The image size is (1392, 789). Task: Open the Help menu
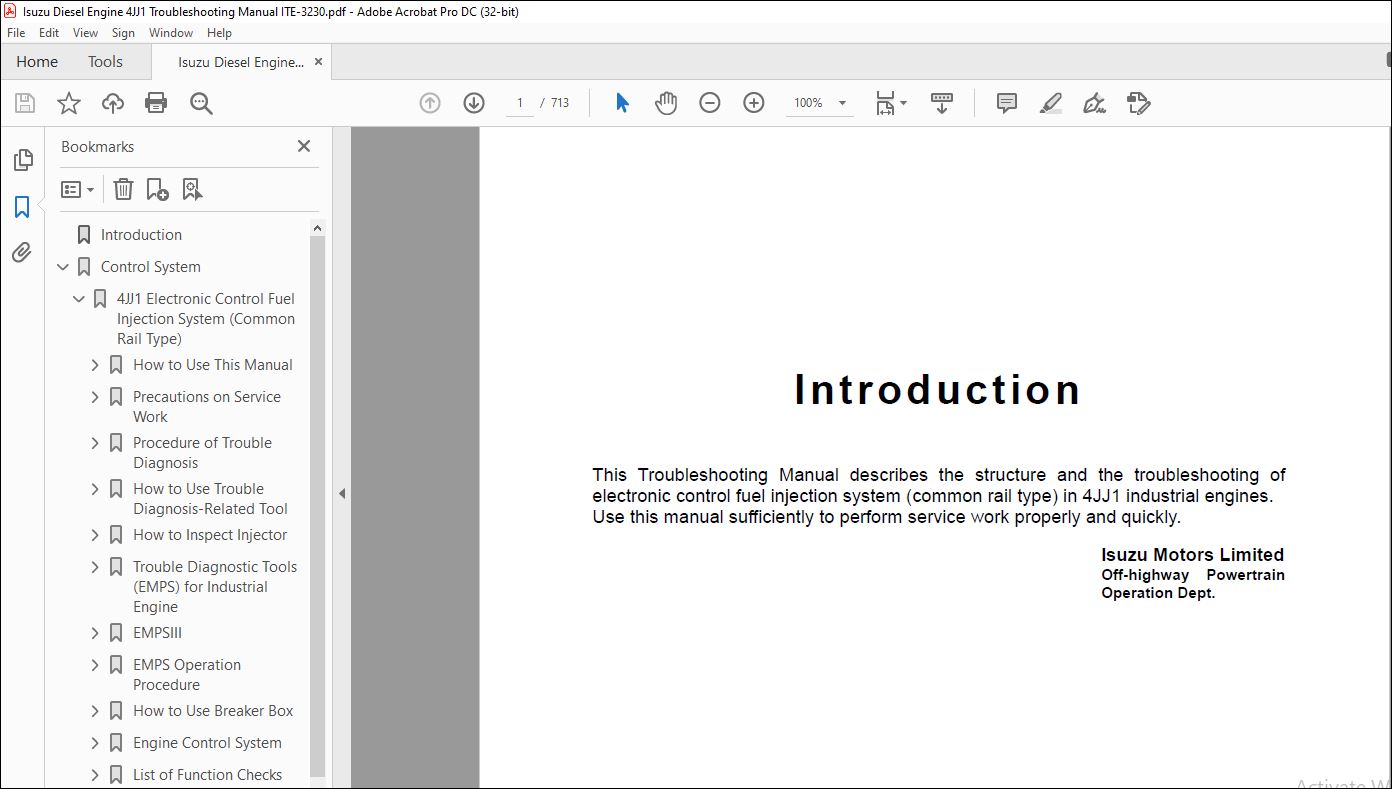pyautogui.click(x=219, y=33)
